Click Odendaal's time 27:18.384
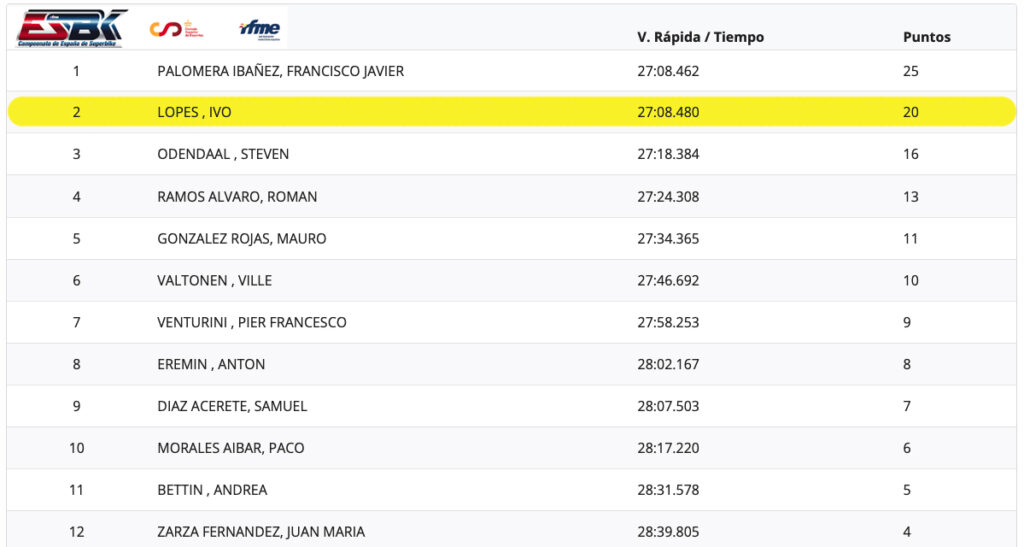 tap(668, 154)
